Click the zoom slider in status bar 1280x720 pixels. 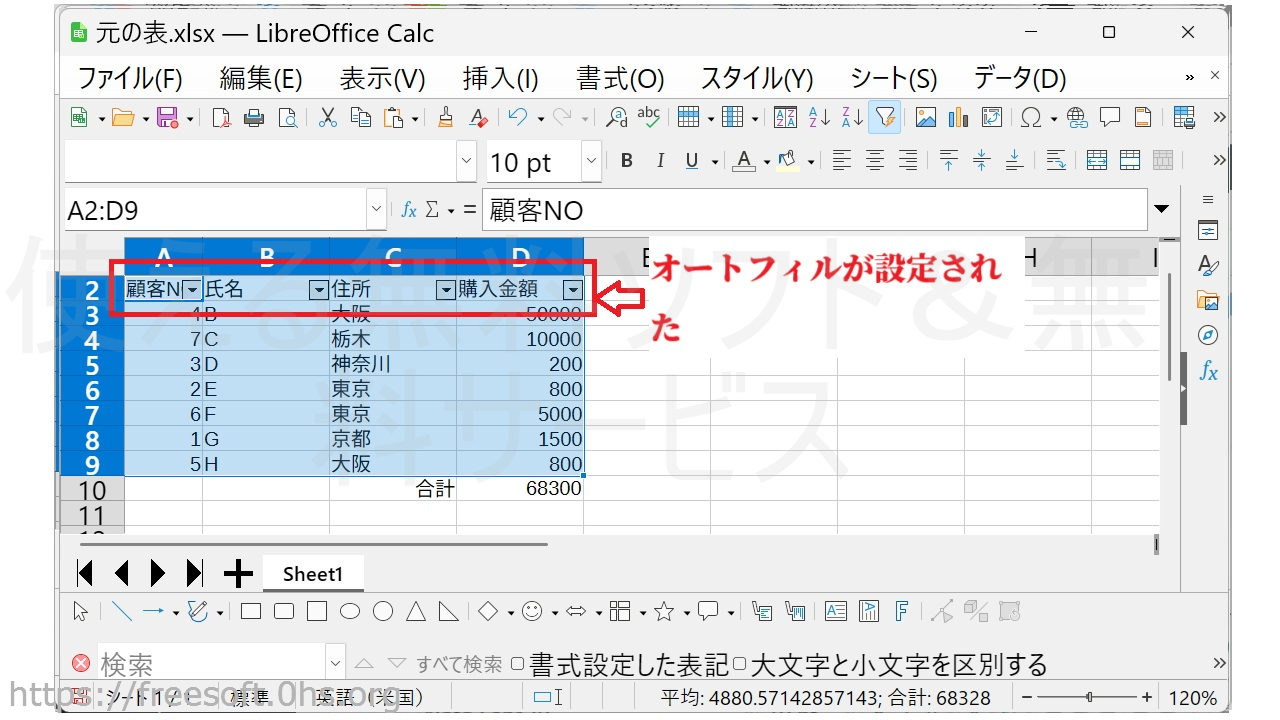tap(1089, 697)
